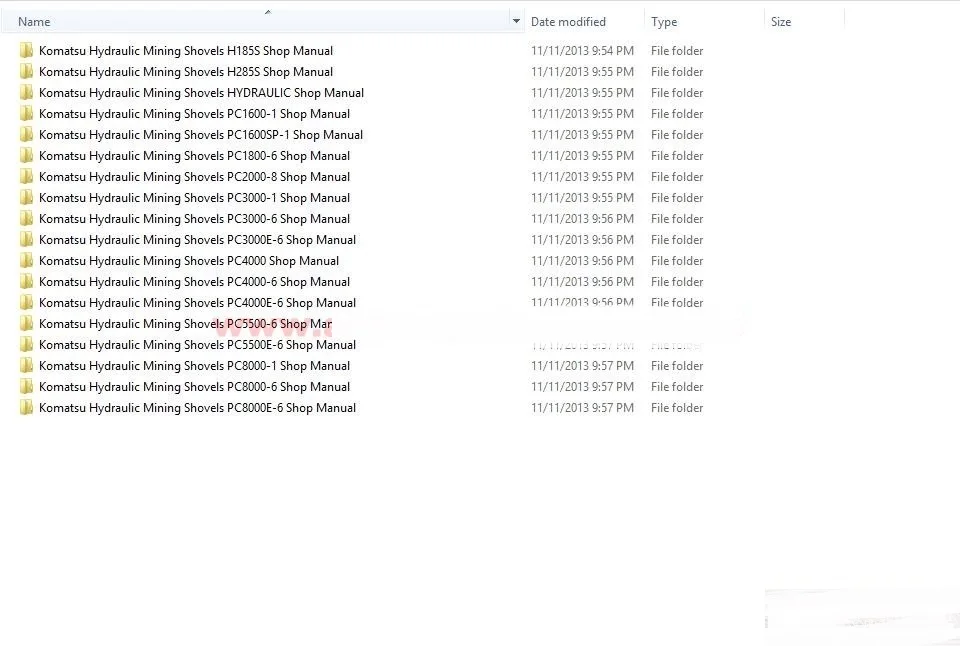The width and height of the screenshot is (960, 646).
Task: Click folder icon for PC1600SP-1 Shop Manual
Action: tap(26, 135)
